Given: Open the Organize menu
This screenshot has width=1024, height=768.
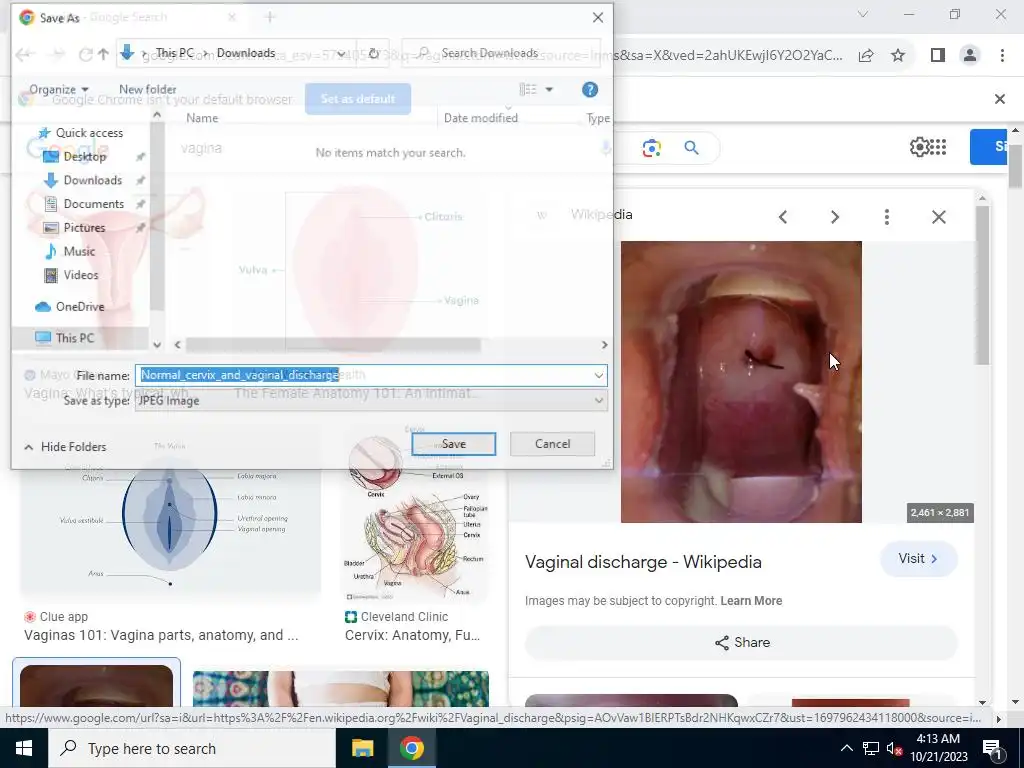Looking at the screenshot, I should coord(59,89).
